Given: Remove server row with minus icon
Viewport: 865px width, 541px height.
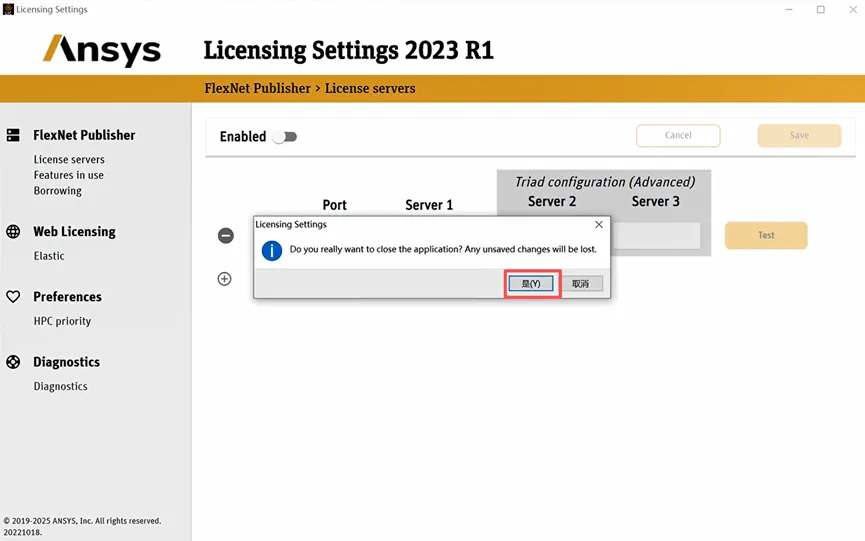Looking at the screenshot, I should (226, 236).
